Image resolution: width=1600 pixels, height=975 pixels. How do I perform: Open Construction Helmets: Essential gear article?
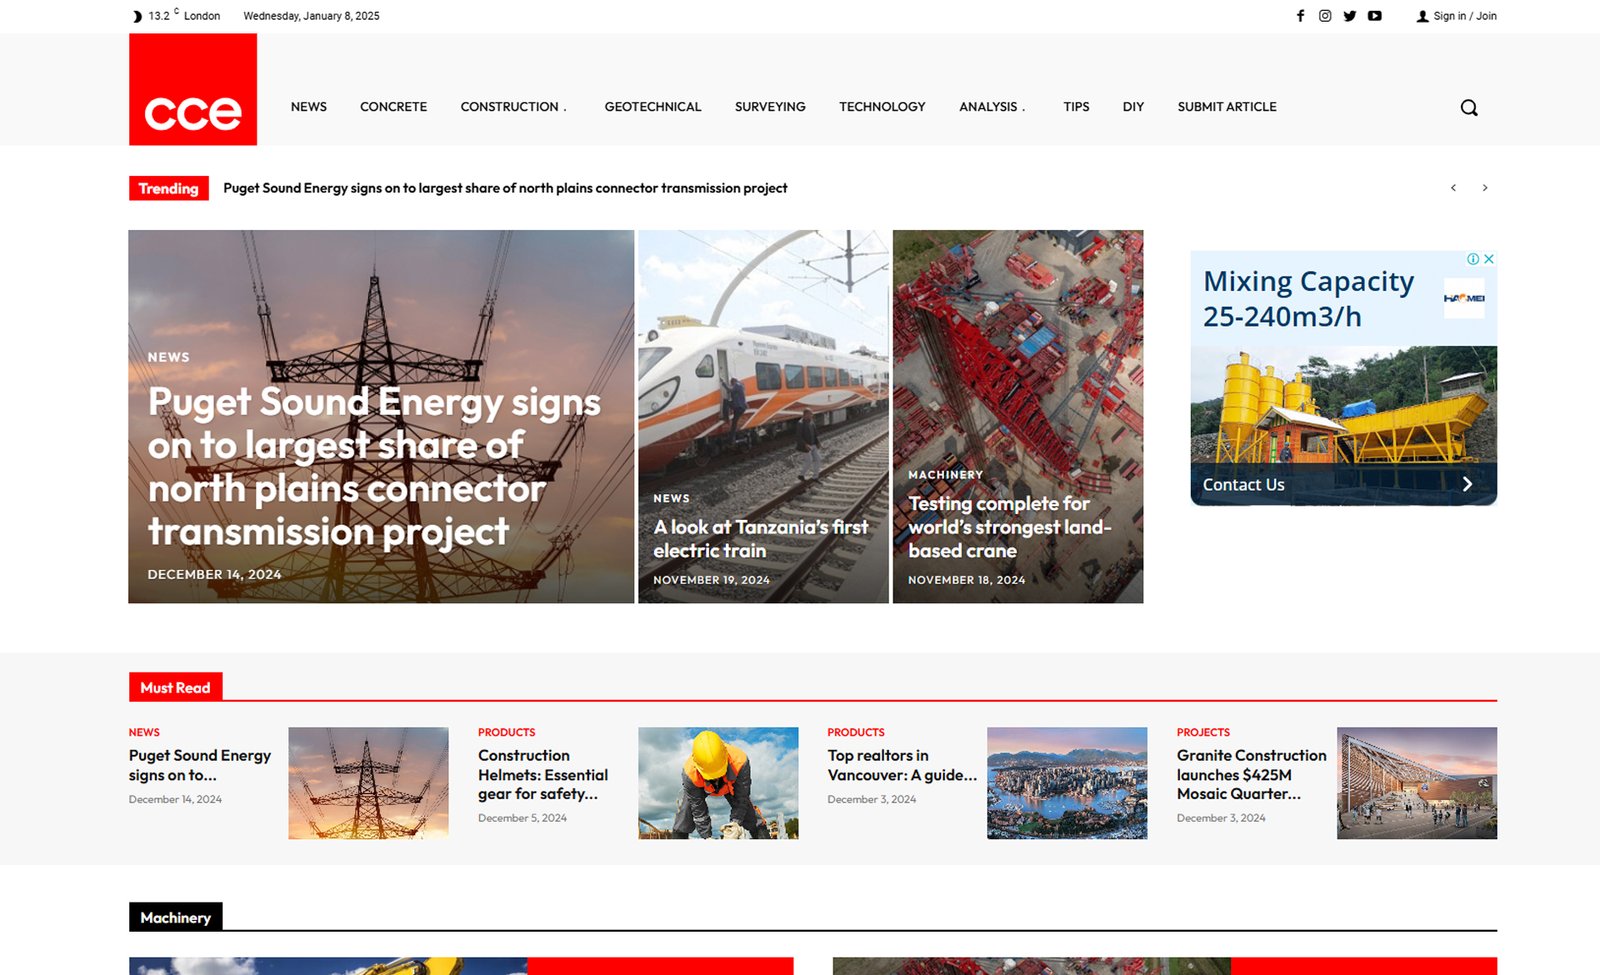tap(543, 775)
